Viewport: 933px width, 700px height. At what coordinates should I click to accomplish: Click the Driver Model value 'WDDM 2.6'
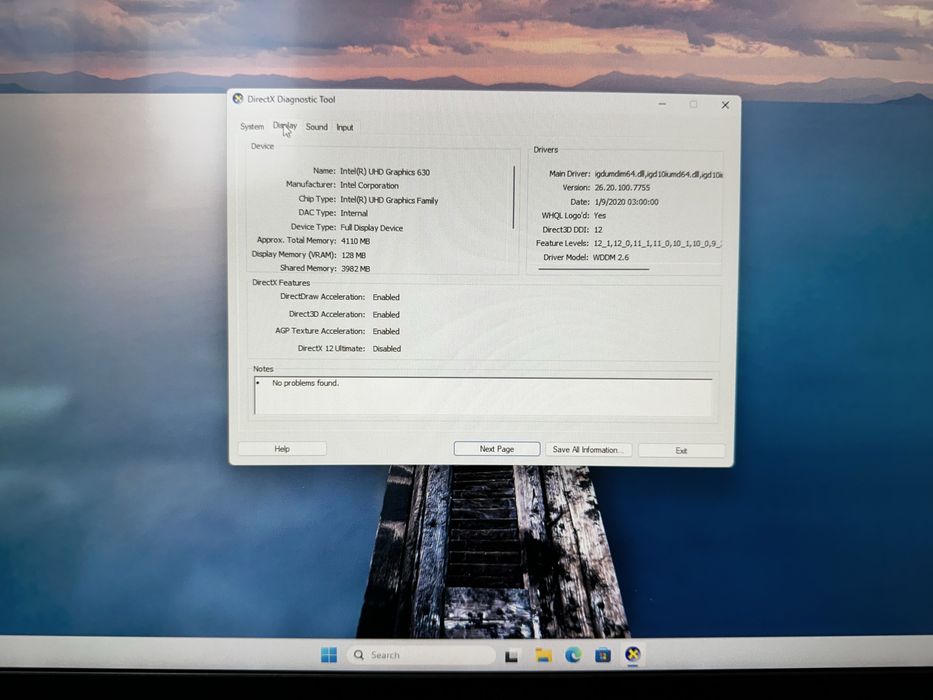(x=611, y=257)
